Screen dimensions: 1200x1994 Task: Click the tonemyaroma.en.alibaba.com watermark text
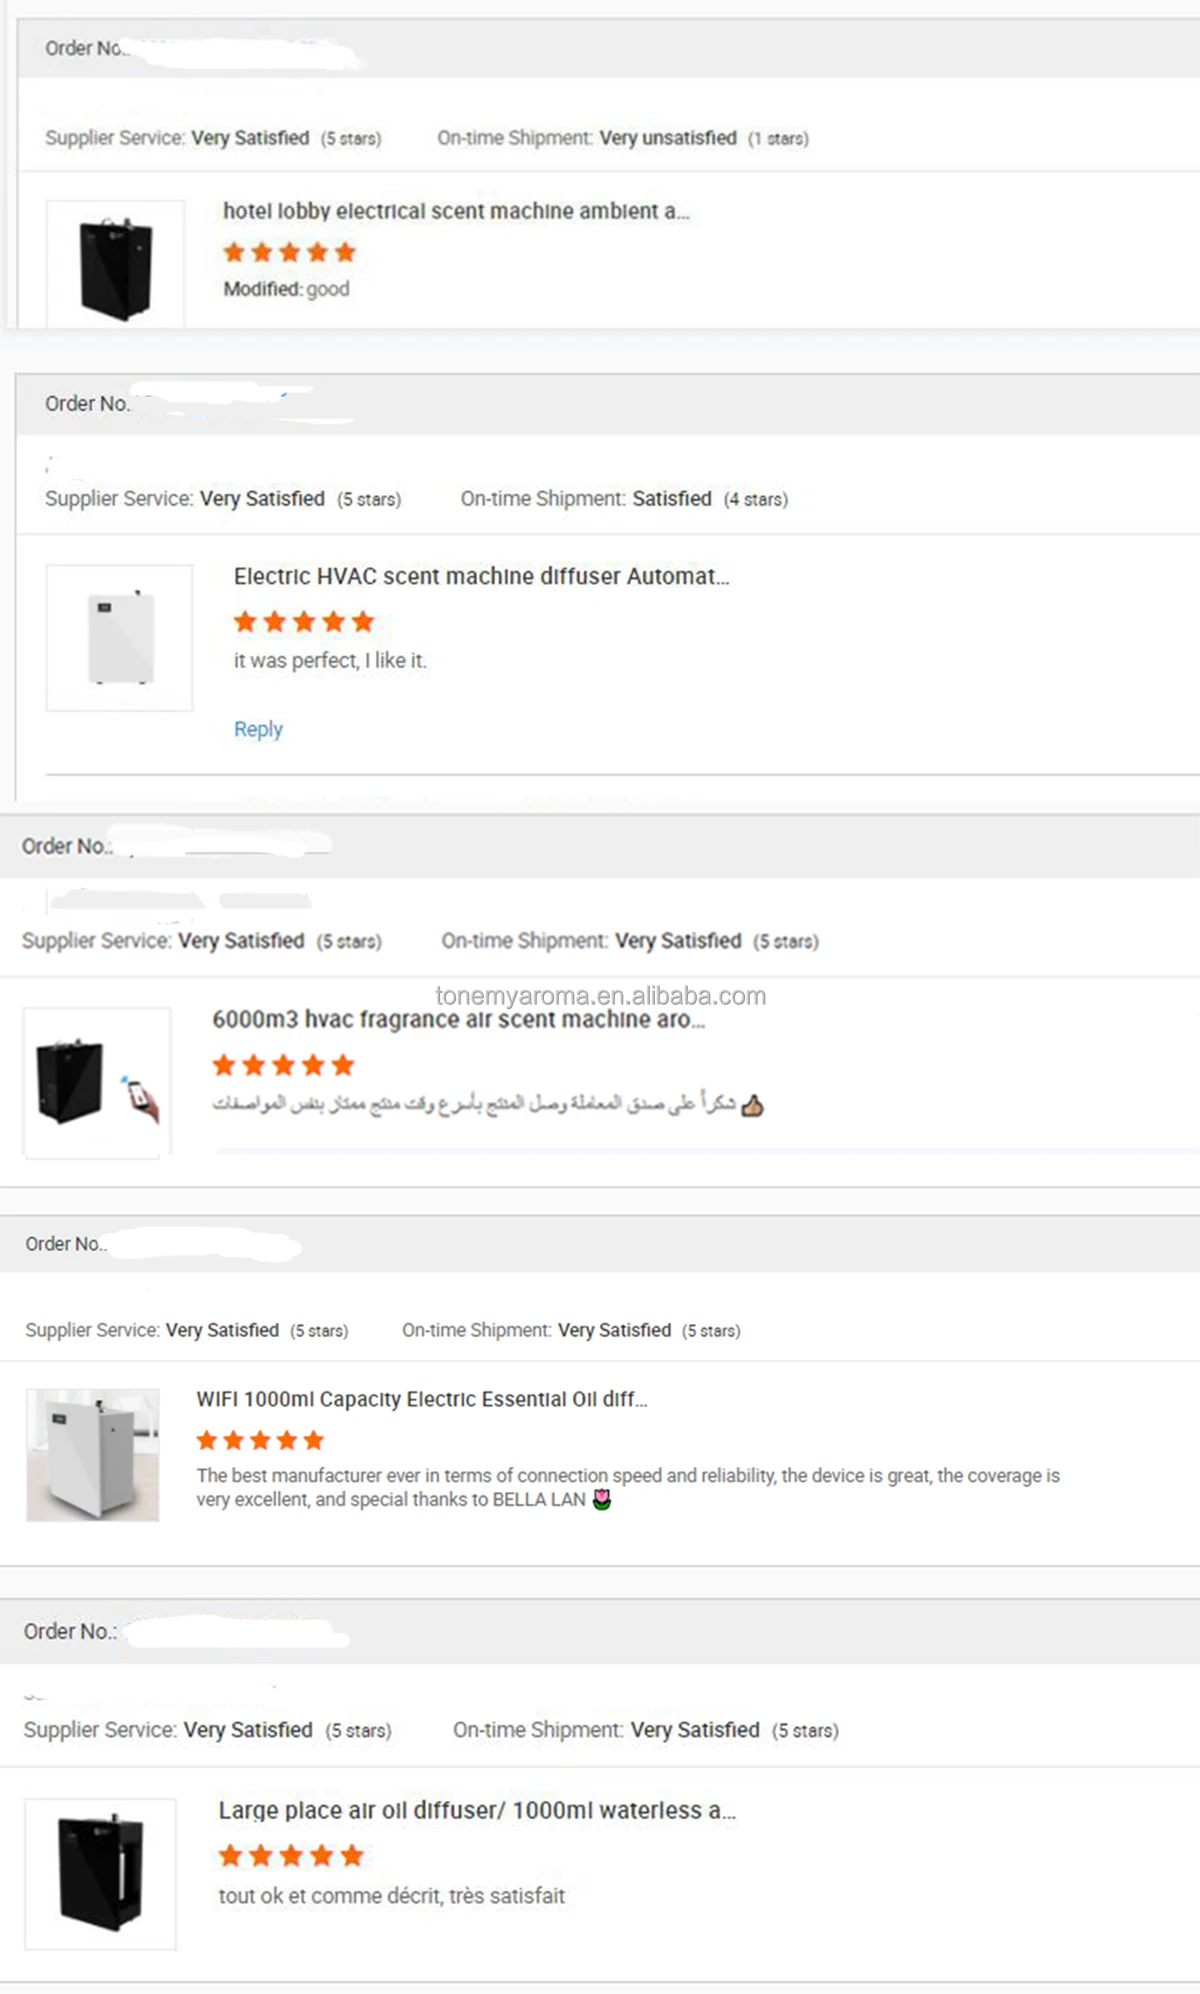point(600,996)
